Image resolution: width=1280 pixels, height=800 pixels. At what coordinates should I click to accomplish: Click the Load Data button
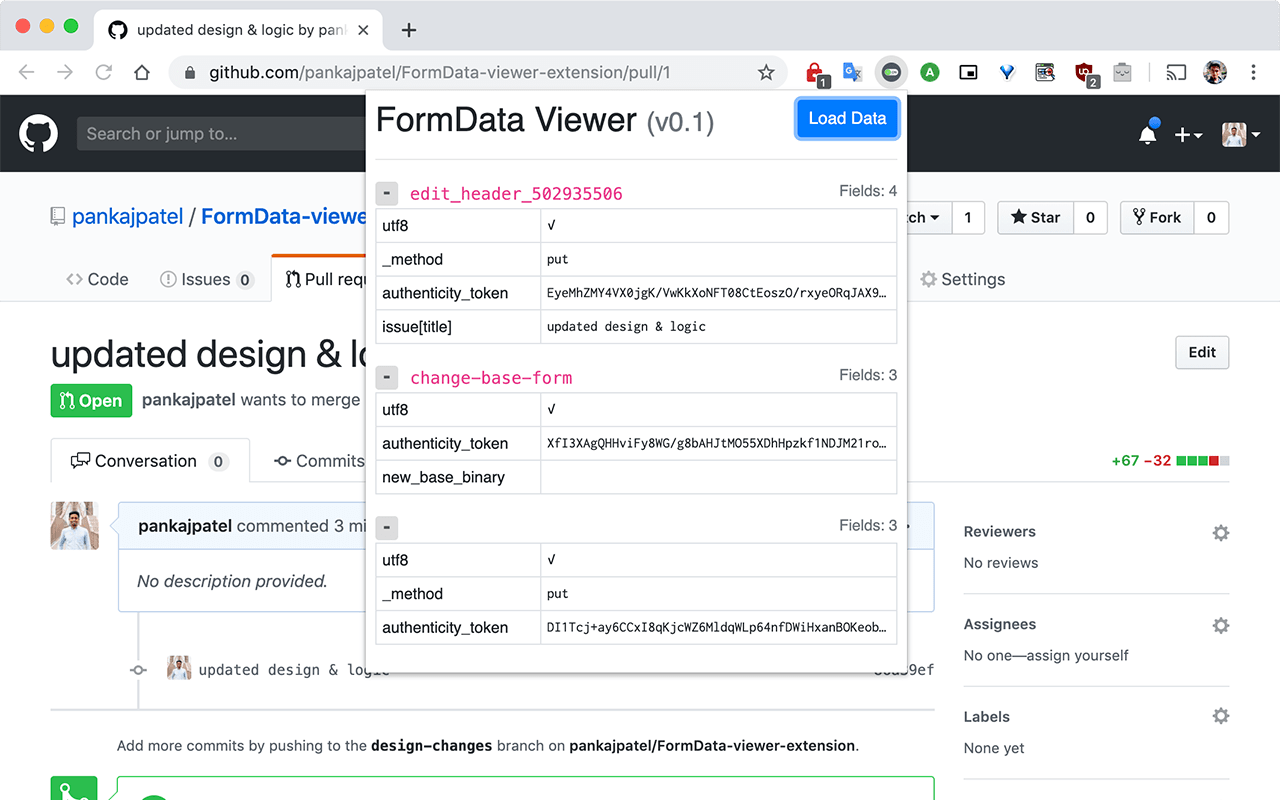(x=847, y=118)
